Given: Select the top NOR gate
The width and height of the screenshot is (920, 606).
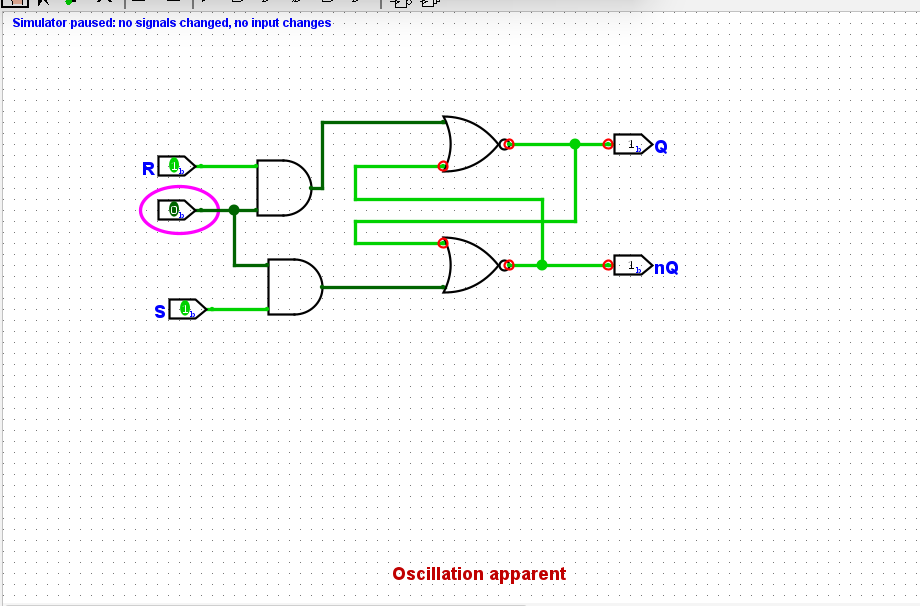Looking at the screenshot, I should click(x=470, y=143).
